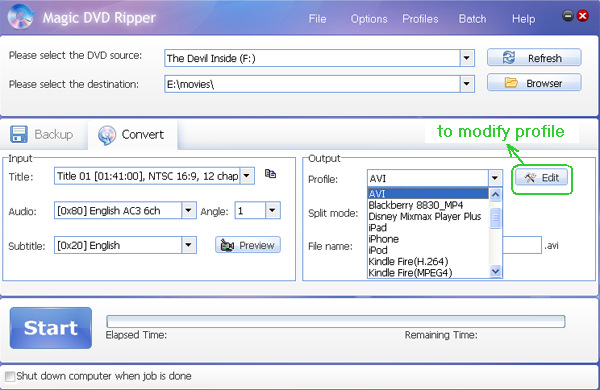Click the Backup floppy disk icon

[x=19, y=134]
